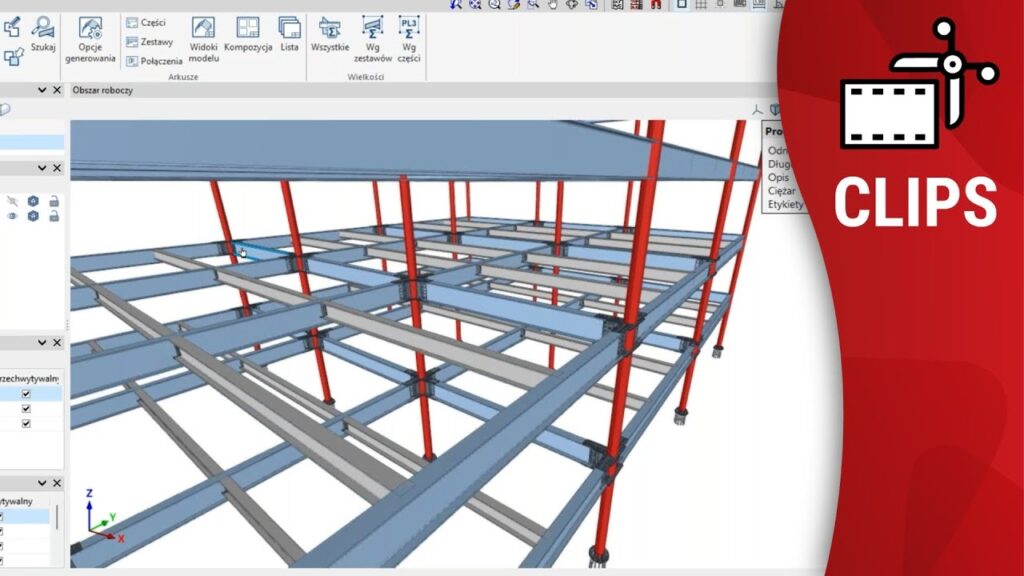Collapse the bottom left panel using chevron
The image size is (1024, 576).
pos(42,483)
